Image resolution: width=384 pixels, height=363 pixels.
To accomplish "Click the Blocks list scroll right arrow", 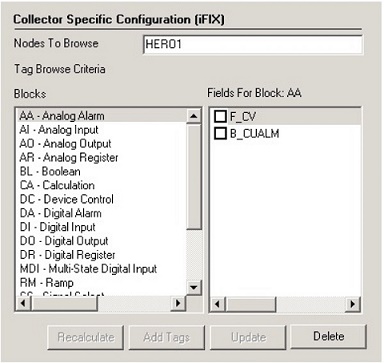I will 178,303.
